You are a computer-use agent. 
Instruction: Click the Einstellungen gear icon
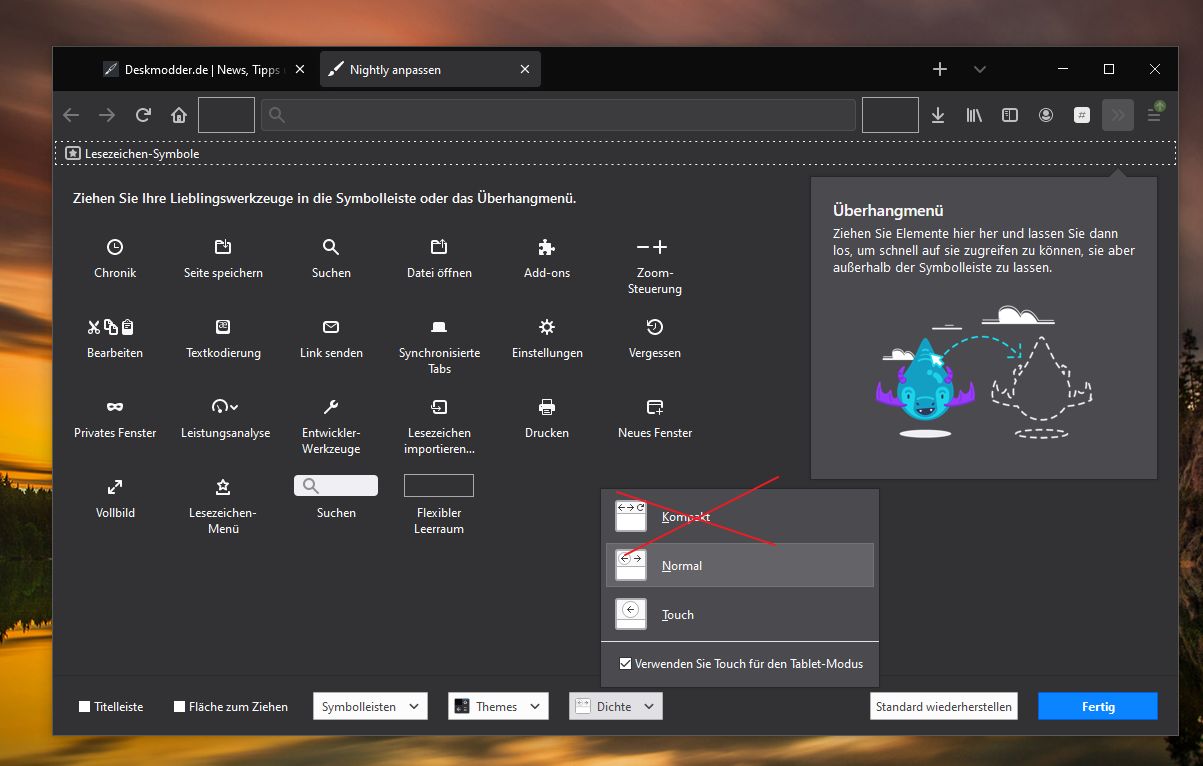click(x=546, y=327)
